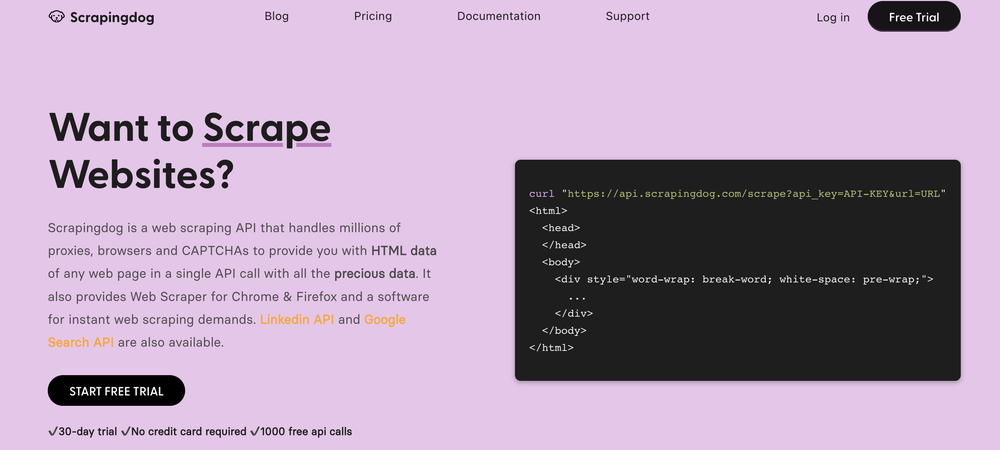The image size is (1000, 450).
Task: Open the Documentation nav link
Action: tap(499, 16)
